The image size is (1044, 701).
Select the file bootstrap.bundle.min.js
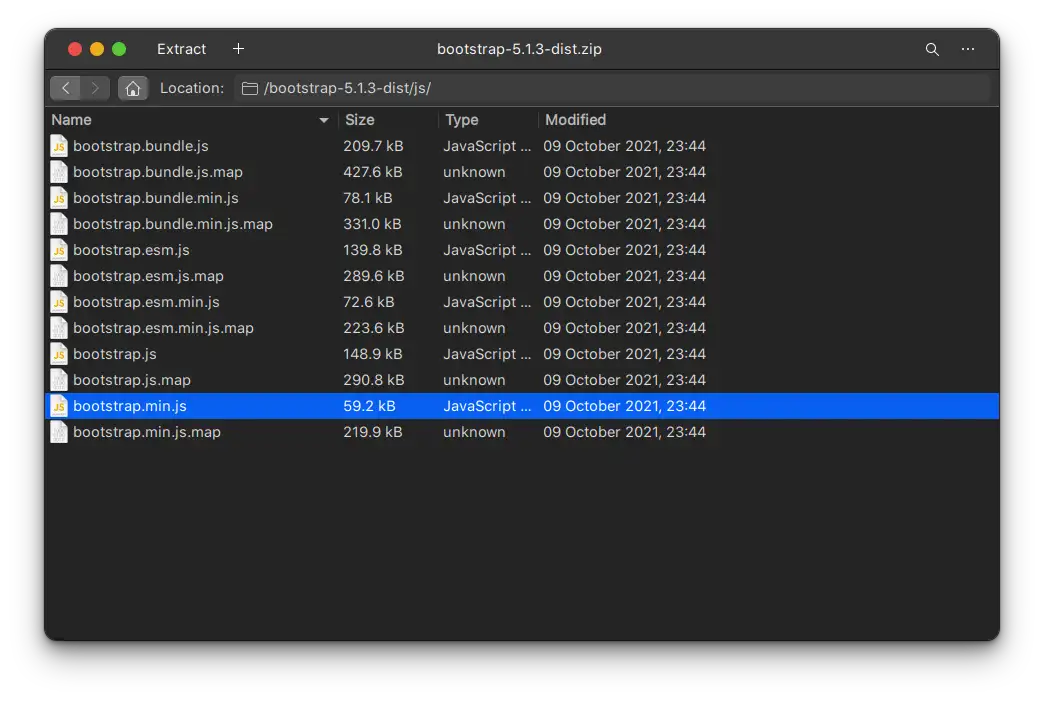tap(156, 198)
